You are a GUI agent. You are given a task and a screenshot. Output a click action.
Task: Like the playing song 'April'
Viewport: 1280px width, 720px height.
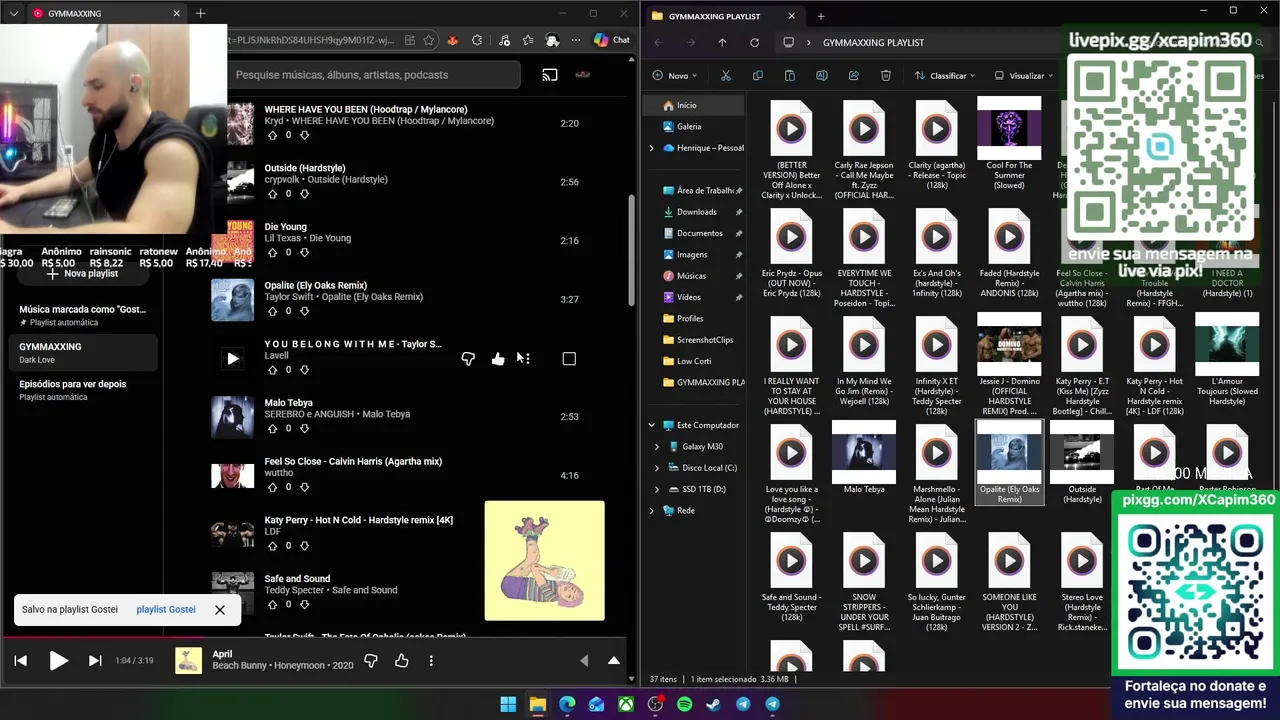click(x=401, y=661)
